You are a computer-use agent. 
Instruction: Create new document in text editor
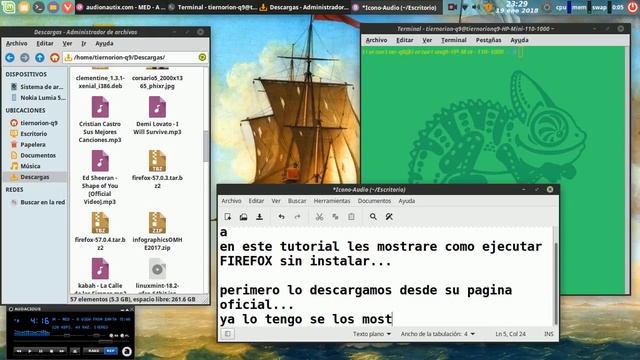pyautogui.click(x=228, y=217)
